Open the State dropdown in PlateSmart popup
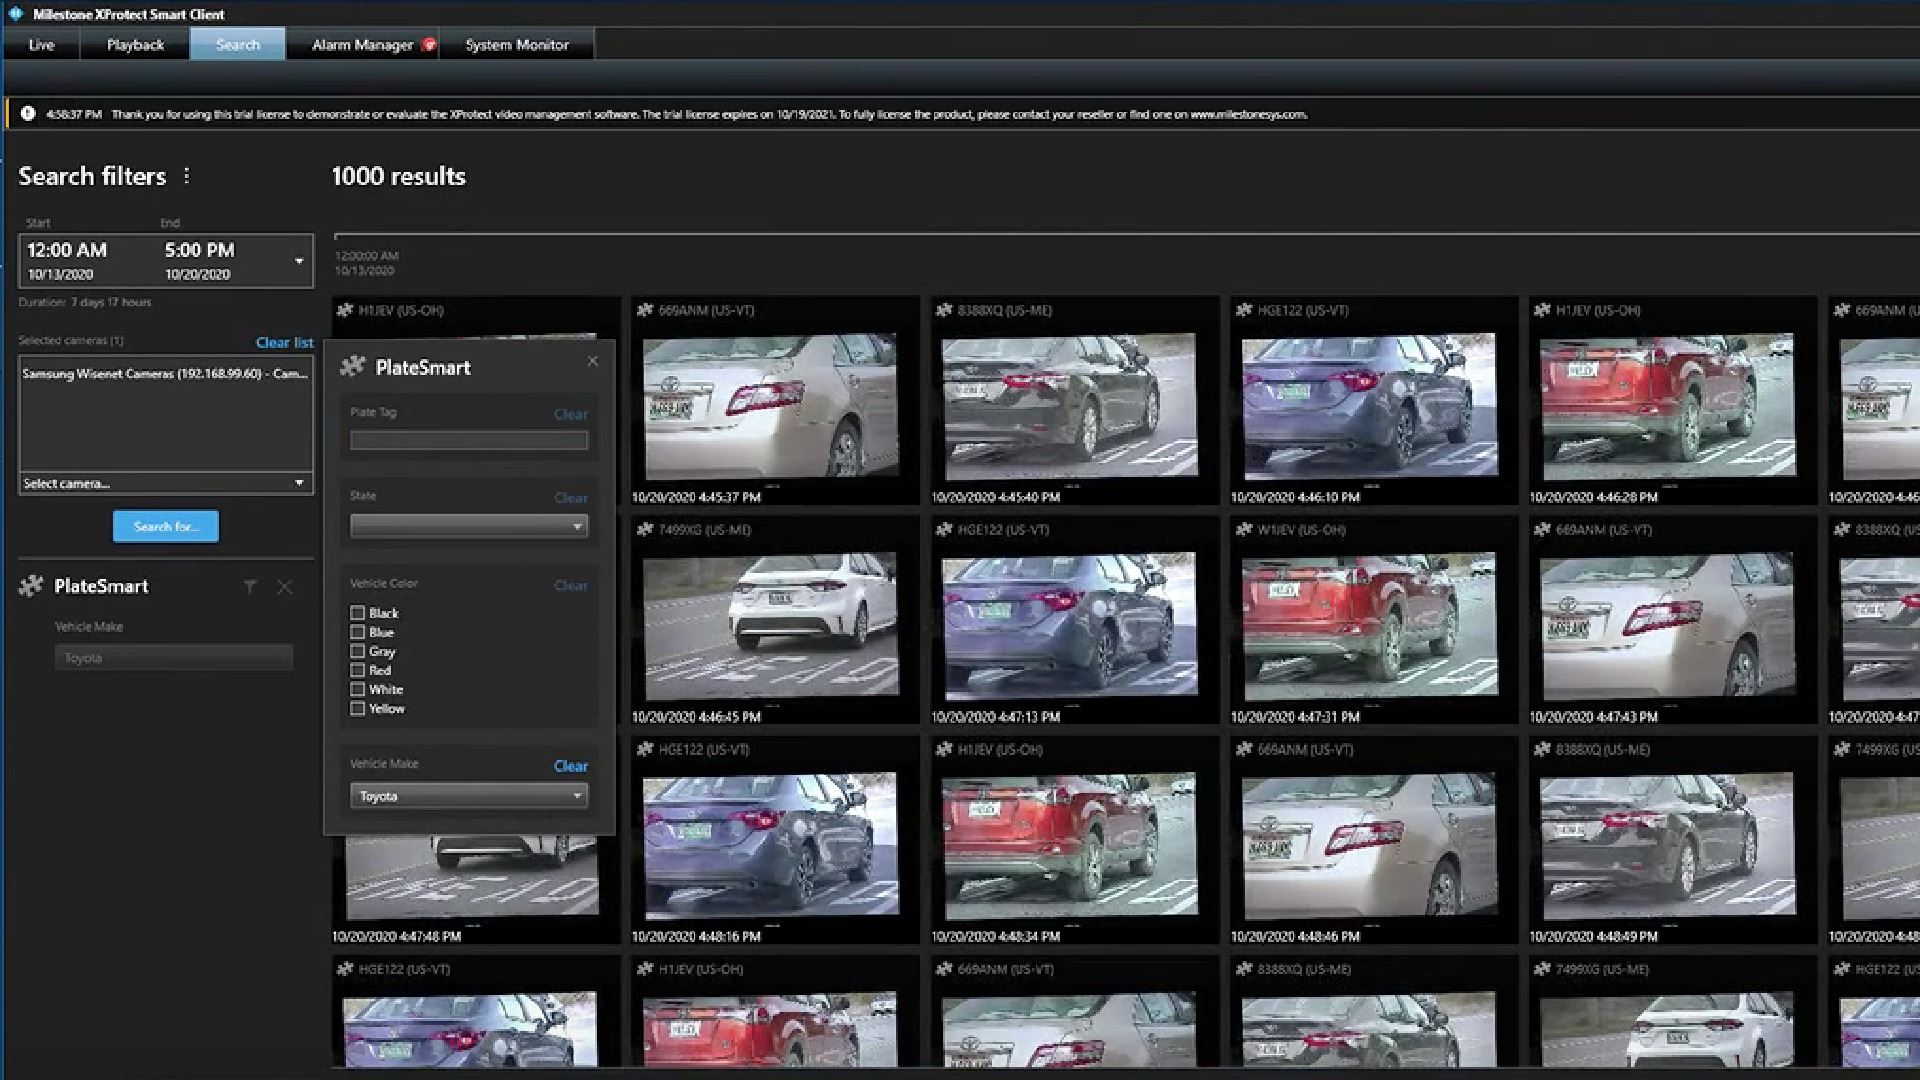Image resolution: width=1920 pixels, height=1080 pixels. point(469,526)
